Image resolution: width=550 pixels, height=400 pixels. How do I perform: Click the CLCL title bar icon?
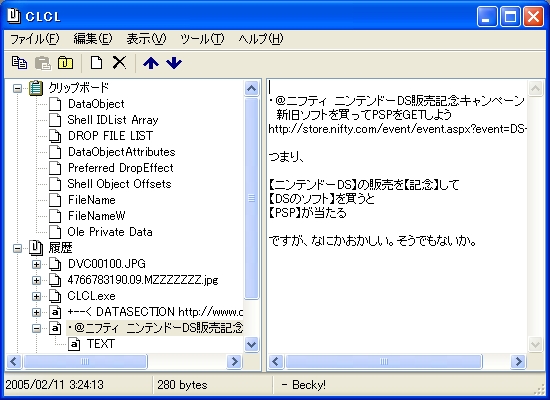(14, 16)
